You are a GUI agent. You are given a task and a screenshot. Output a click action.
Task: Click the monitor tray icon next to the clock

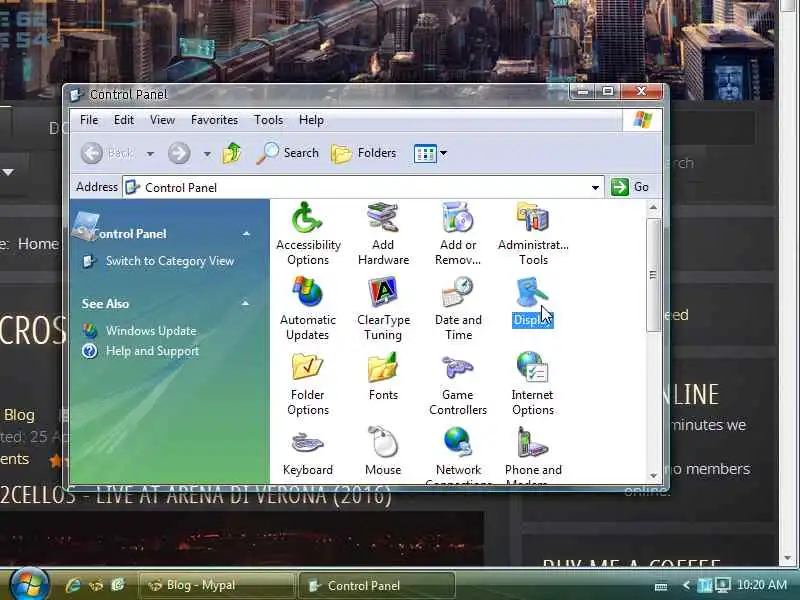point(722,585)
